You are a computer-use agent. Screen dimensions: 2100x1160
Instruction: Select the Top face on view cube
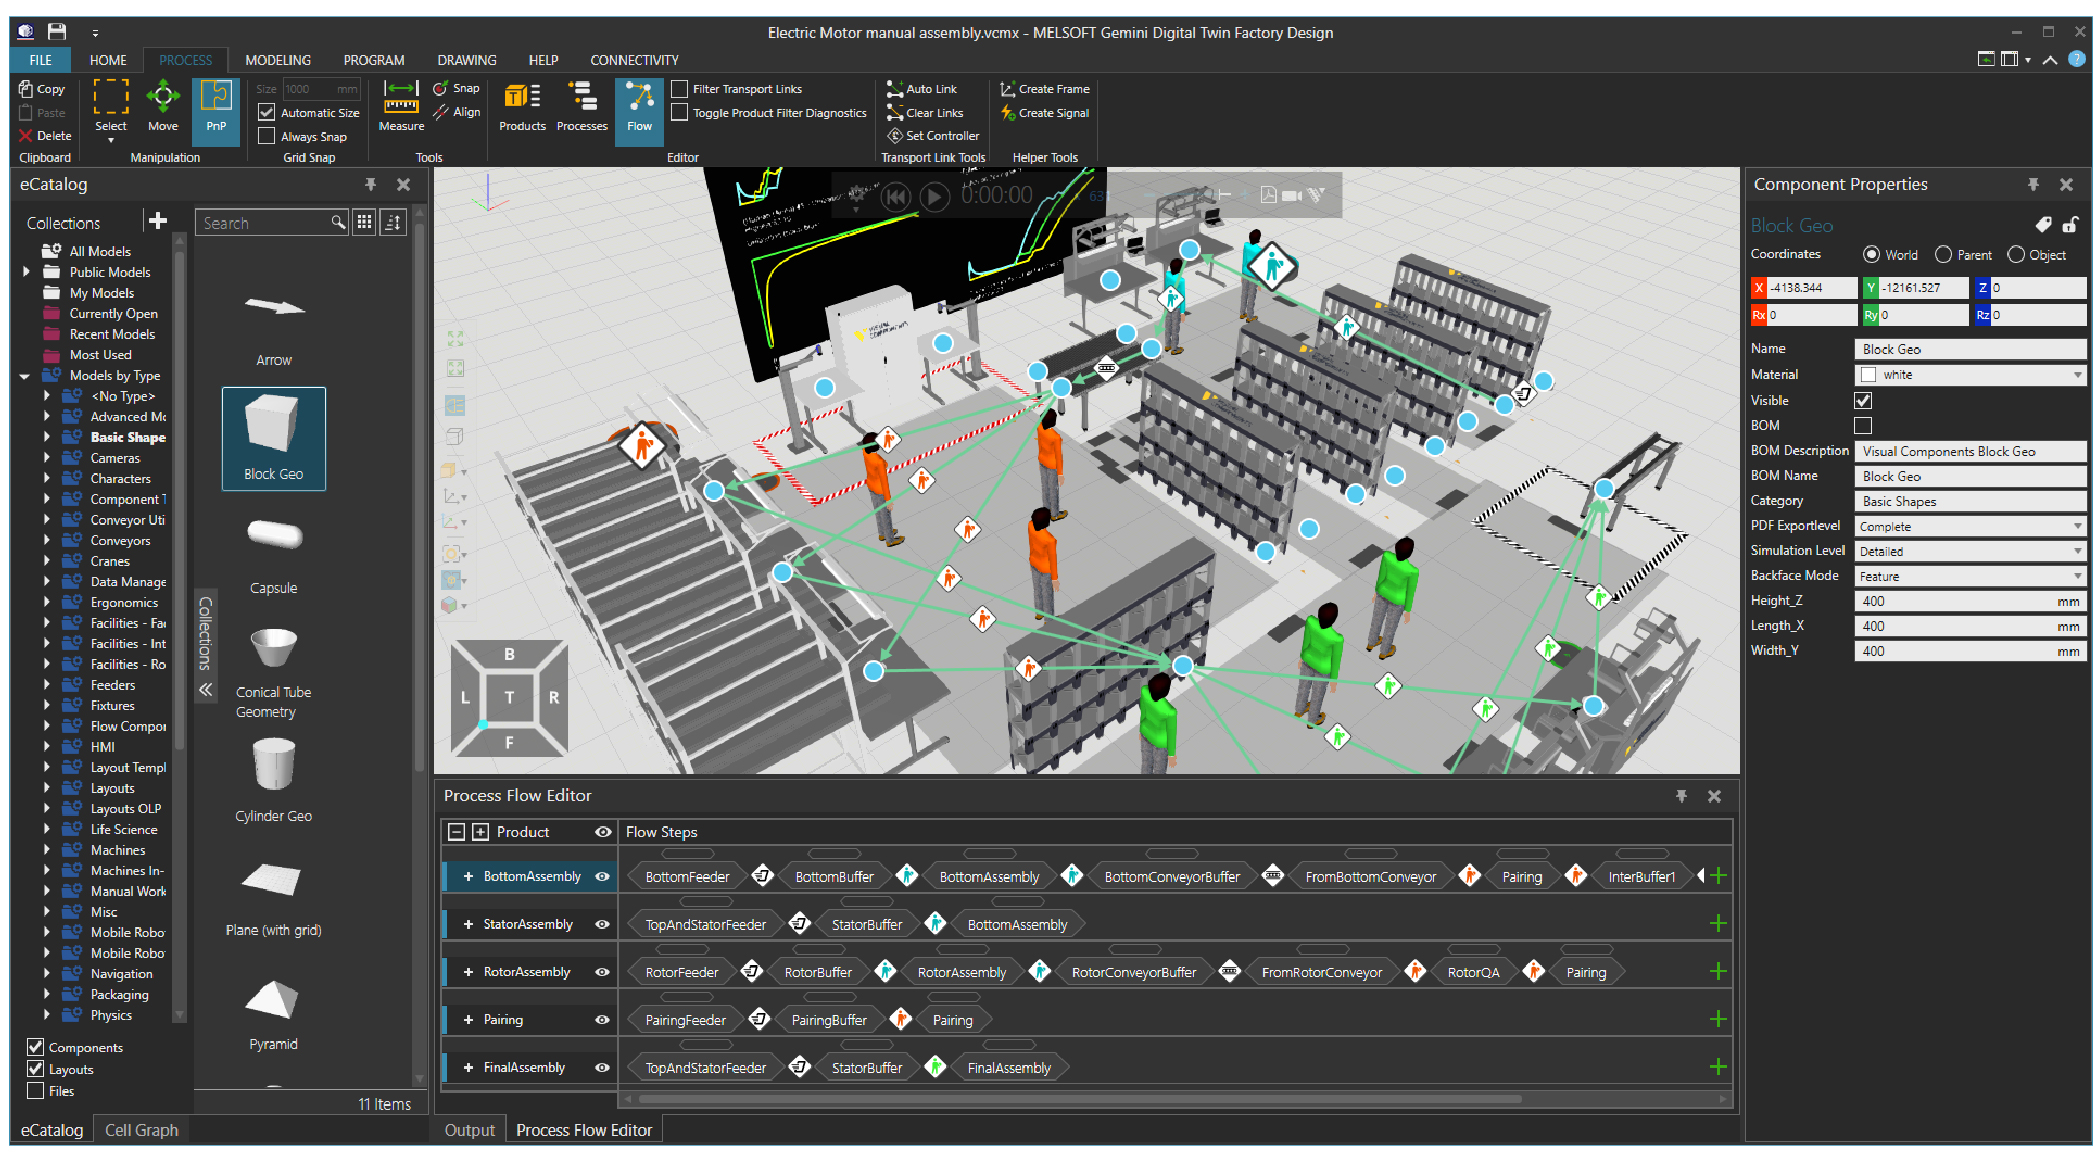click(509, 697)
